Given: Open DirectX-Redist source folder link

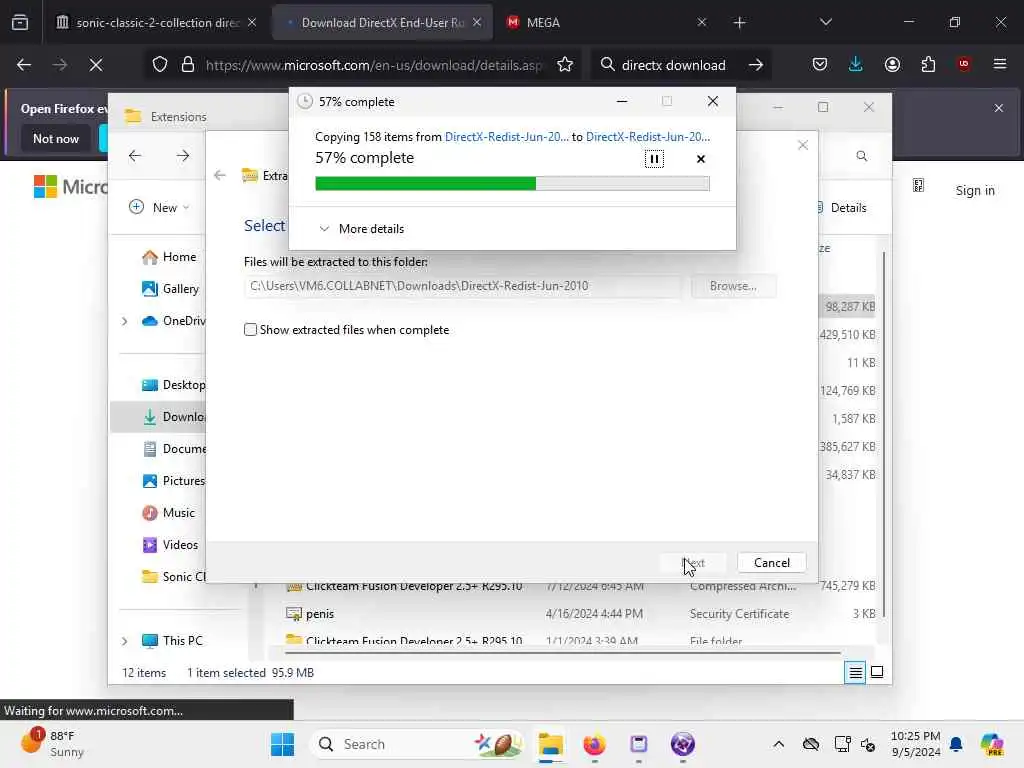Looking at the screenshot, I should pos(506,136).
